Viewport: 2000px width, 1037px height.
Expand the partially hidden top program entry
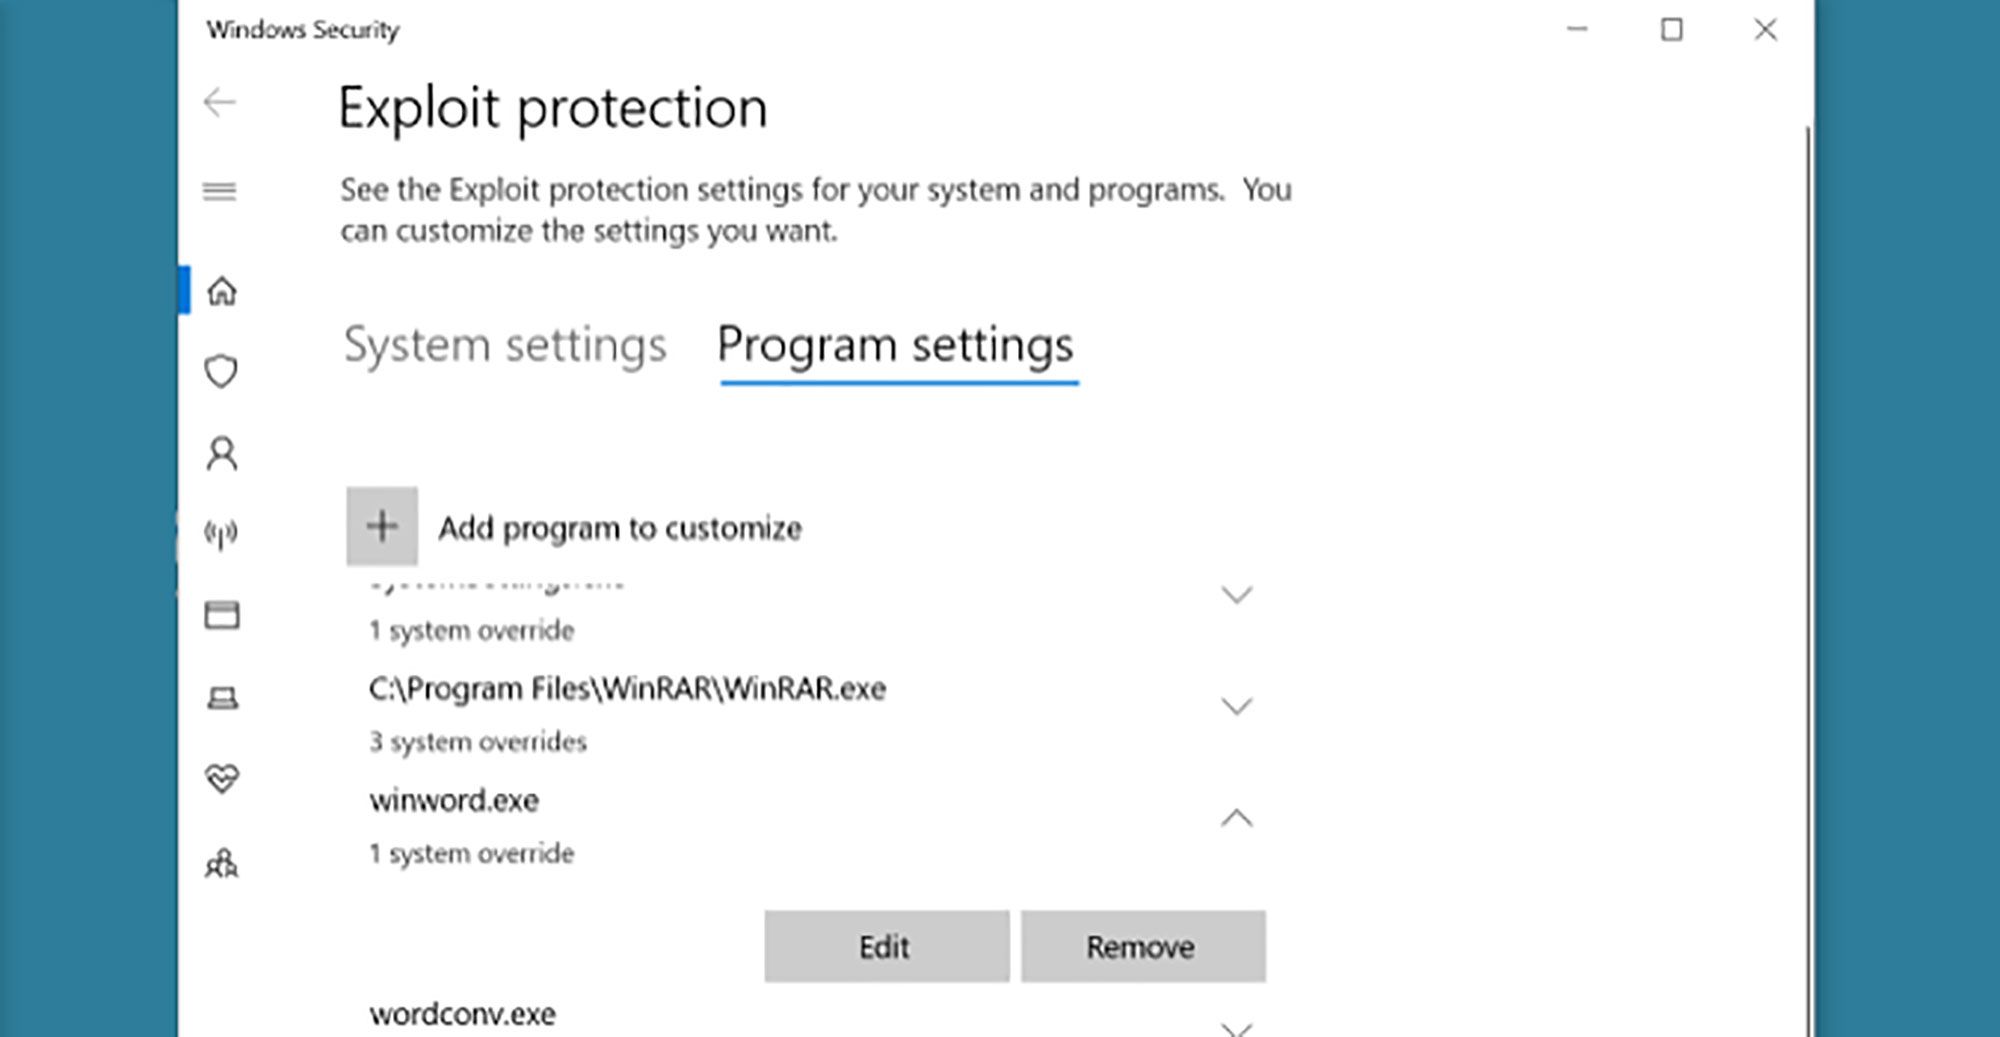click(x=1237, y=596)
